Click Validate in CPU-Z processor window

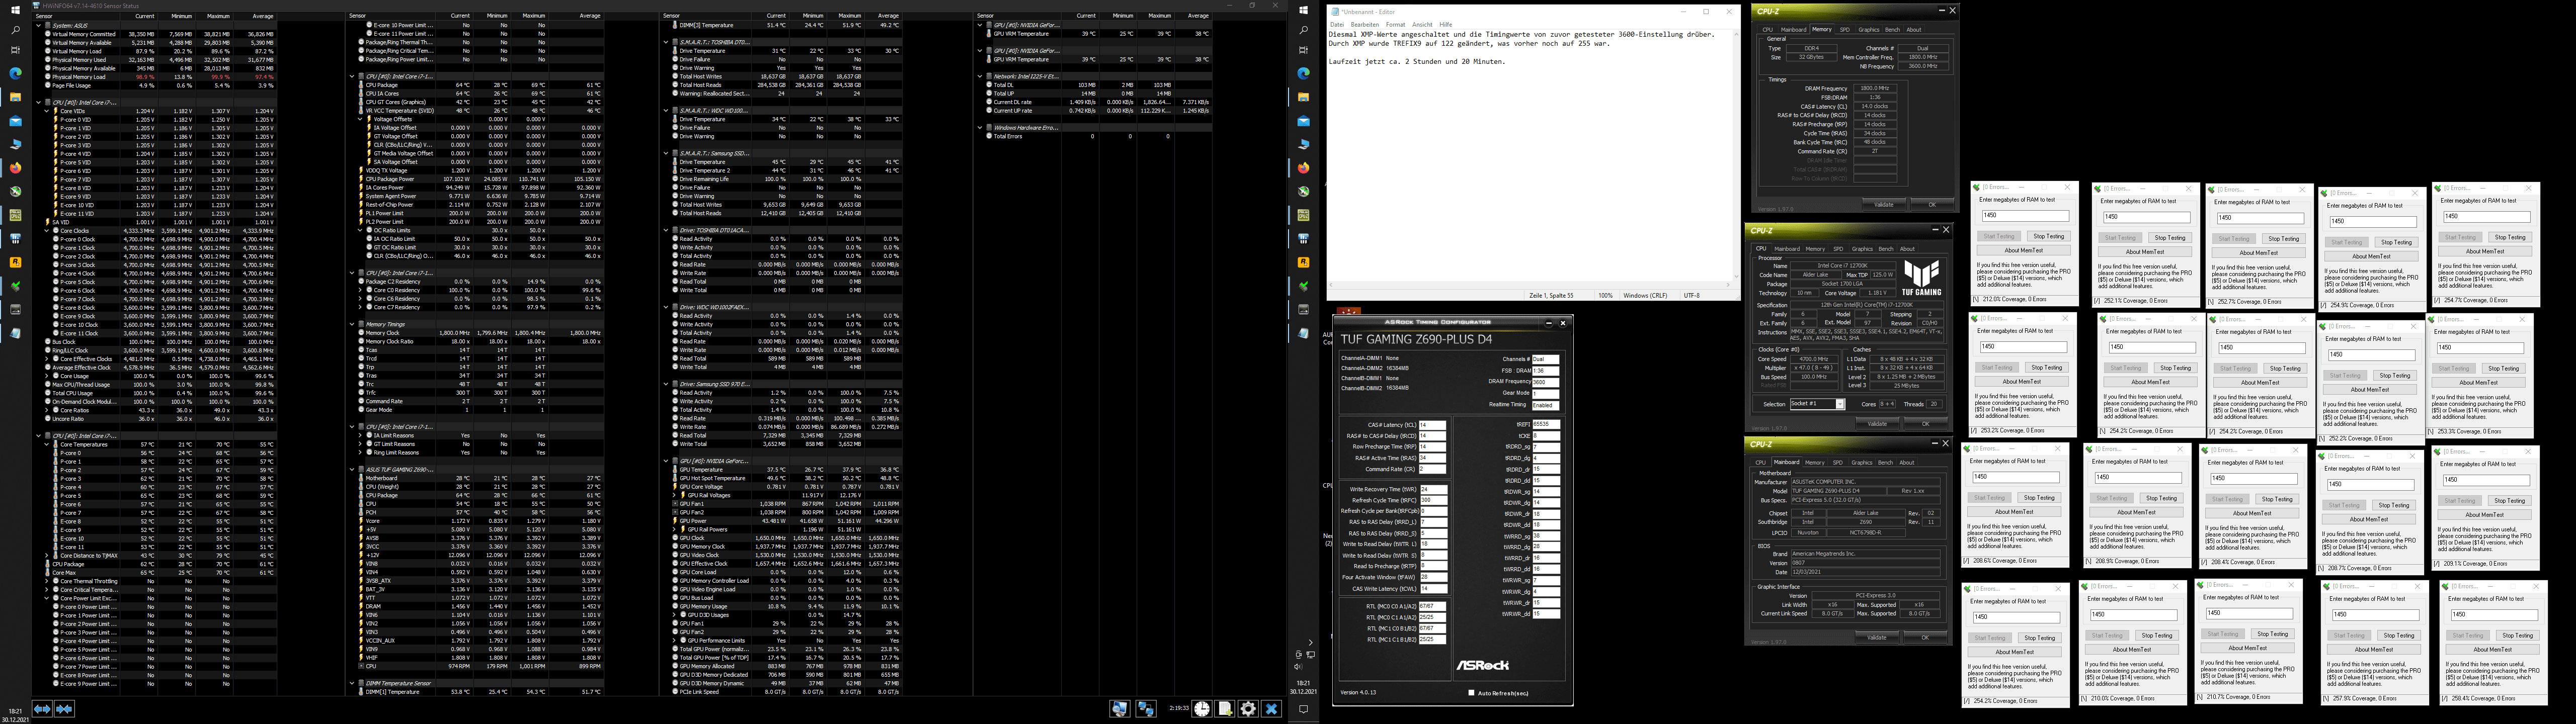pyautogui.click(x=1878, y=423)
